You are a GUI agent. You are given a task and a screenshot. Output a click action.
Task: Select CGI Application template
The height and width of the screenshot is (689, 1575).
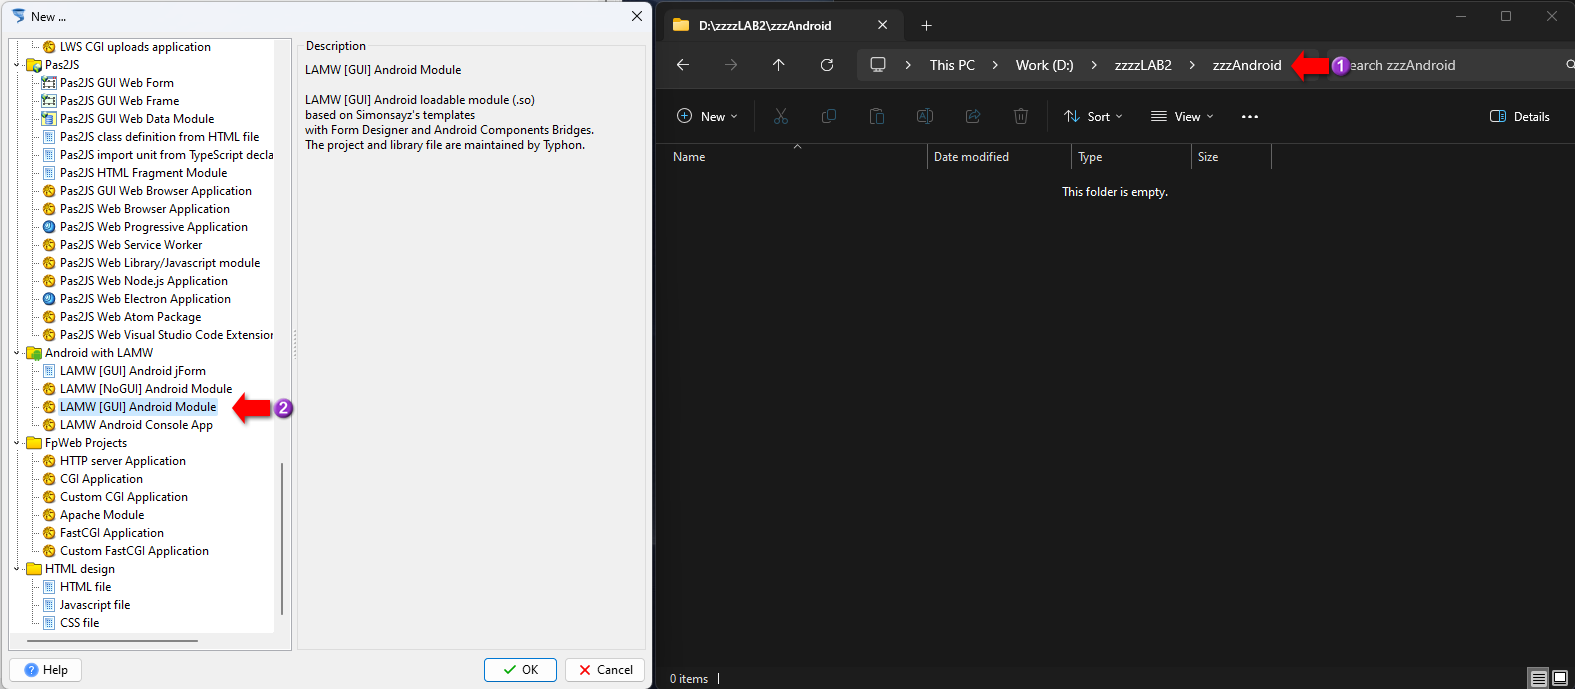click(x=101, y=479)
